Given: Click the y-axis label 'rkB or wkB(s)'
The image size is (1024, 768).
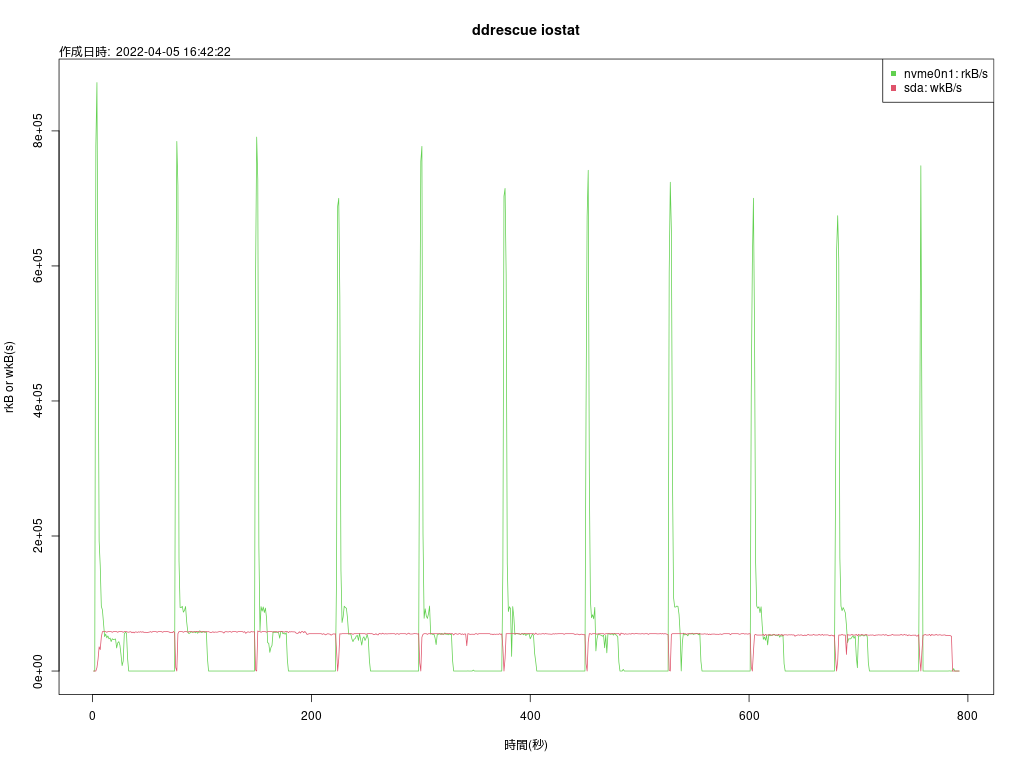Looking at the screenshot, I should point(9,377).
